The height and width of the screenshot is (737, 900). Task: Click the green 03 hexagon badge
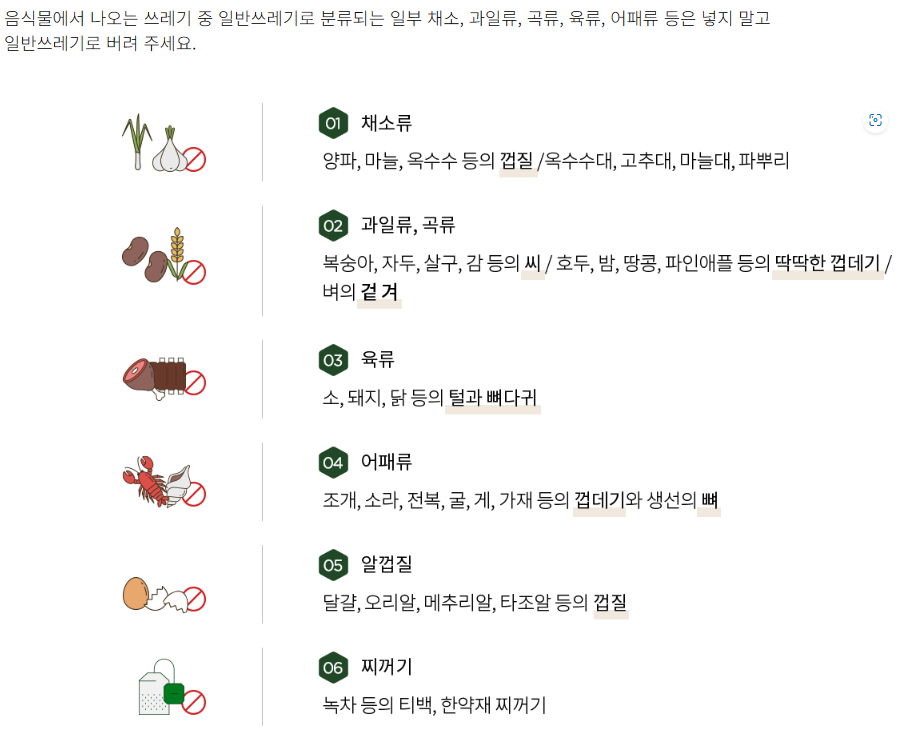(x=333, y=360)
